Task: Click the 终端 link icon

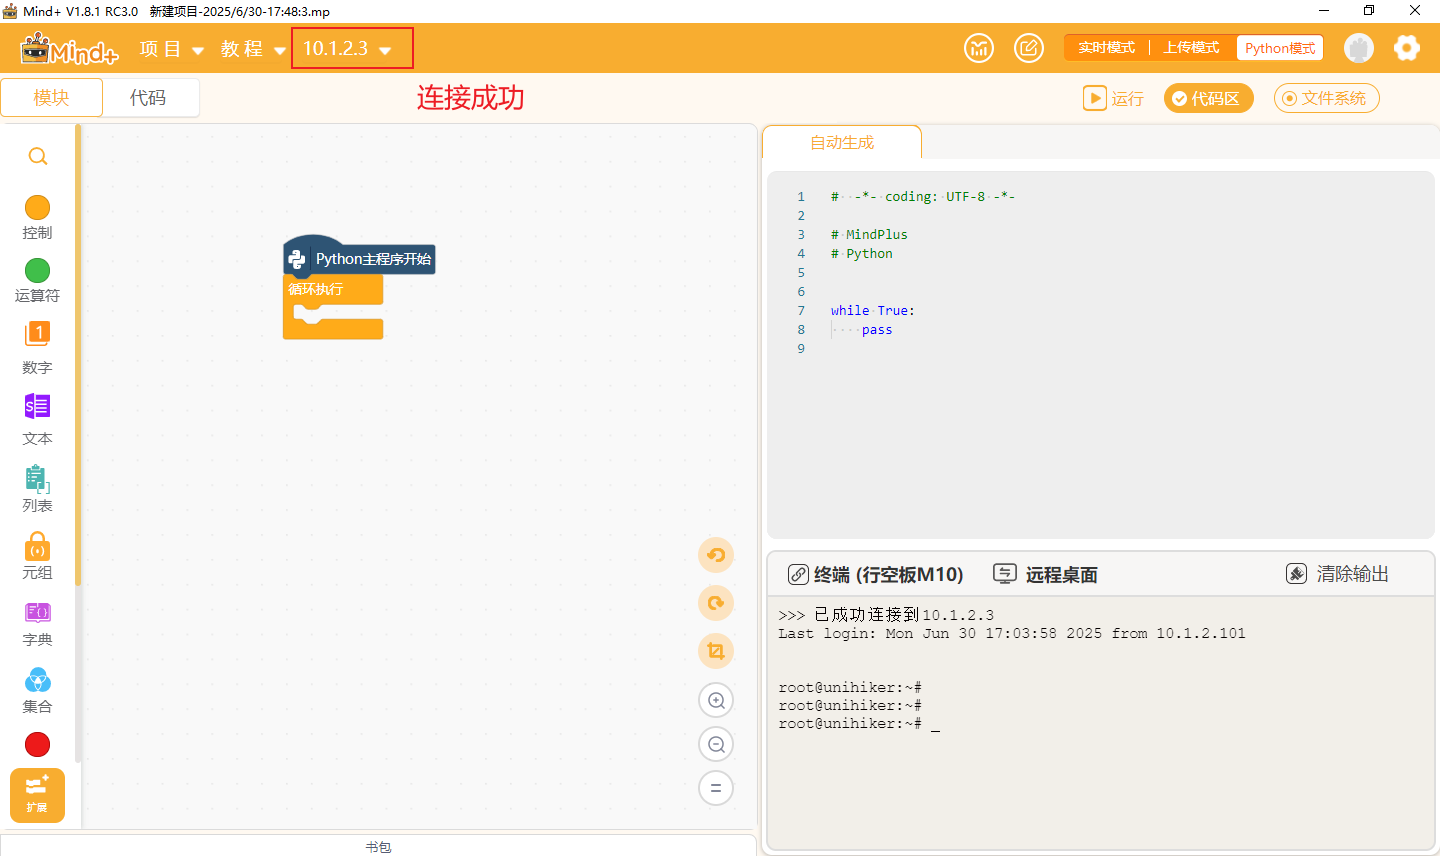Action: [x=798, y=574]
